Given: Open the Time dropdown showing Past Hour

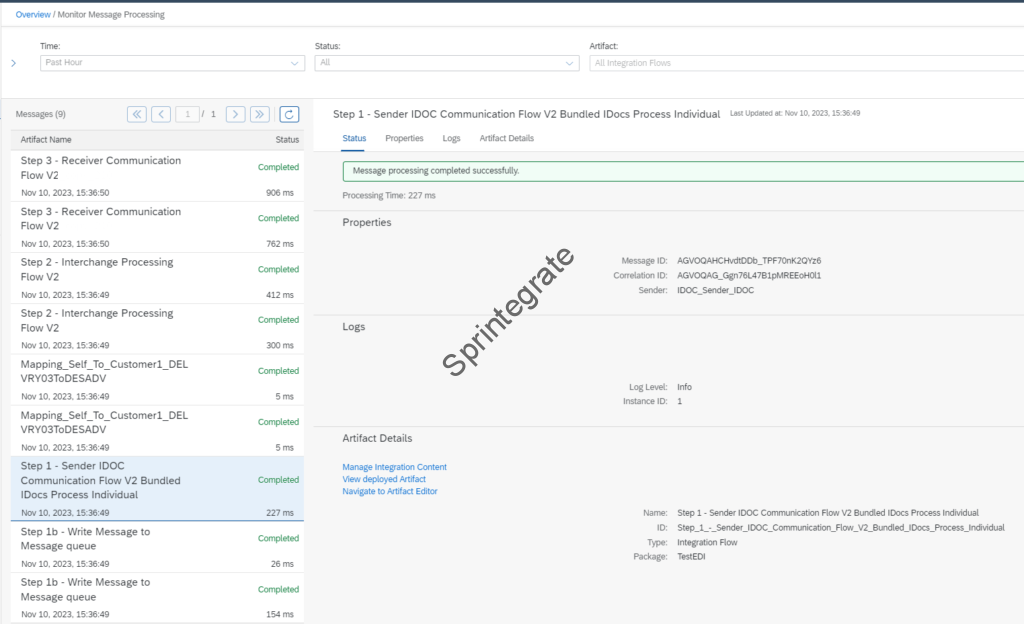Looking at the screenshot, I should click(171, 63).
